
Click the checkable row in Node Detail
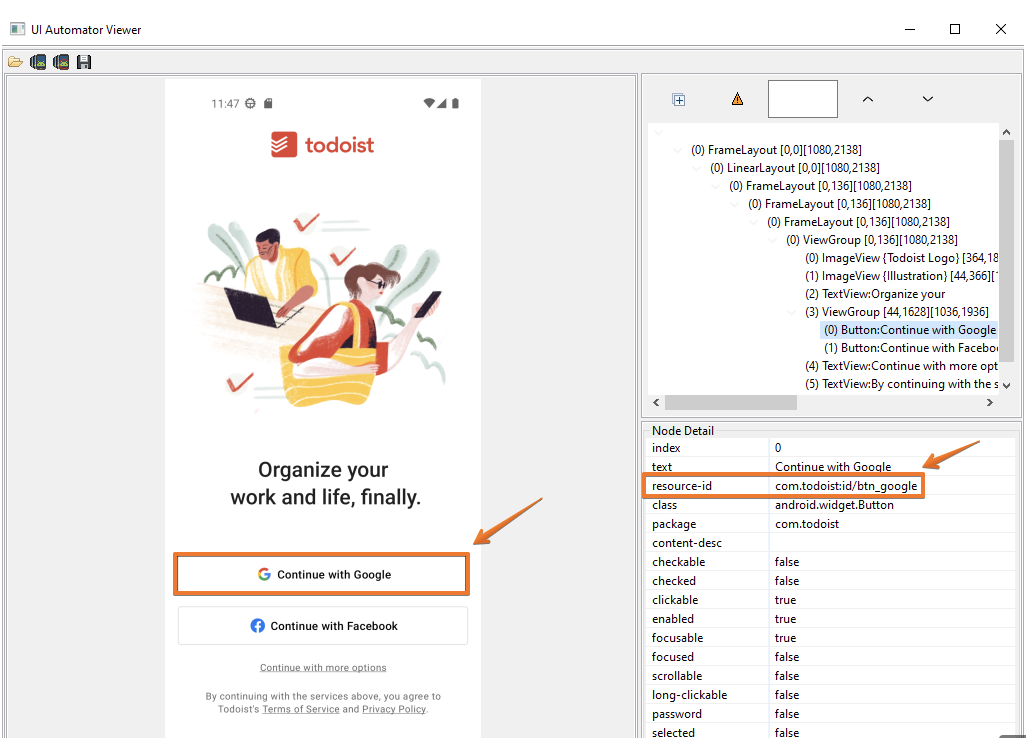(831, 562)
